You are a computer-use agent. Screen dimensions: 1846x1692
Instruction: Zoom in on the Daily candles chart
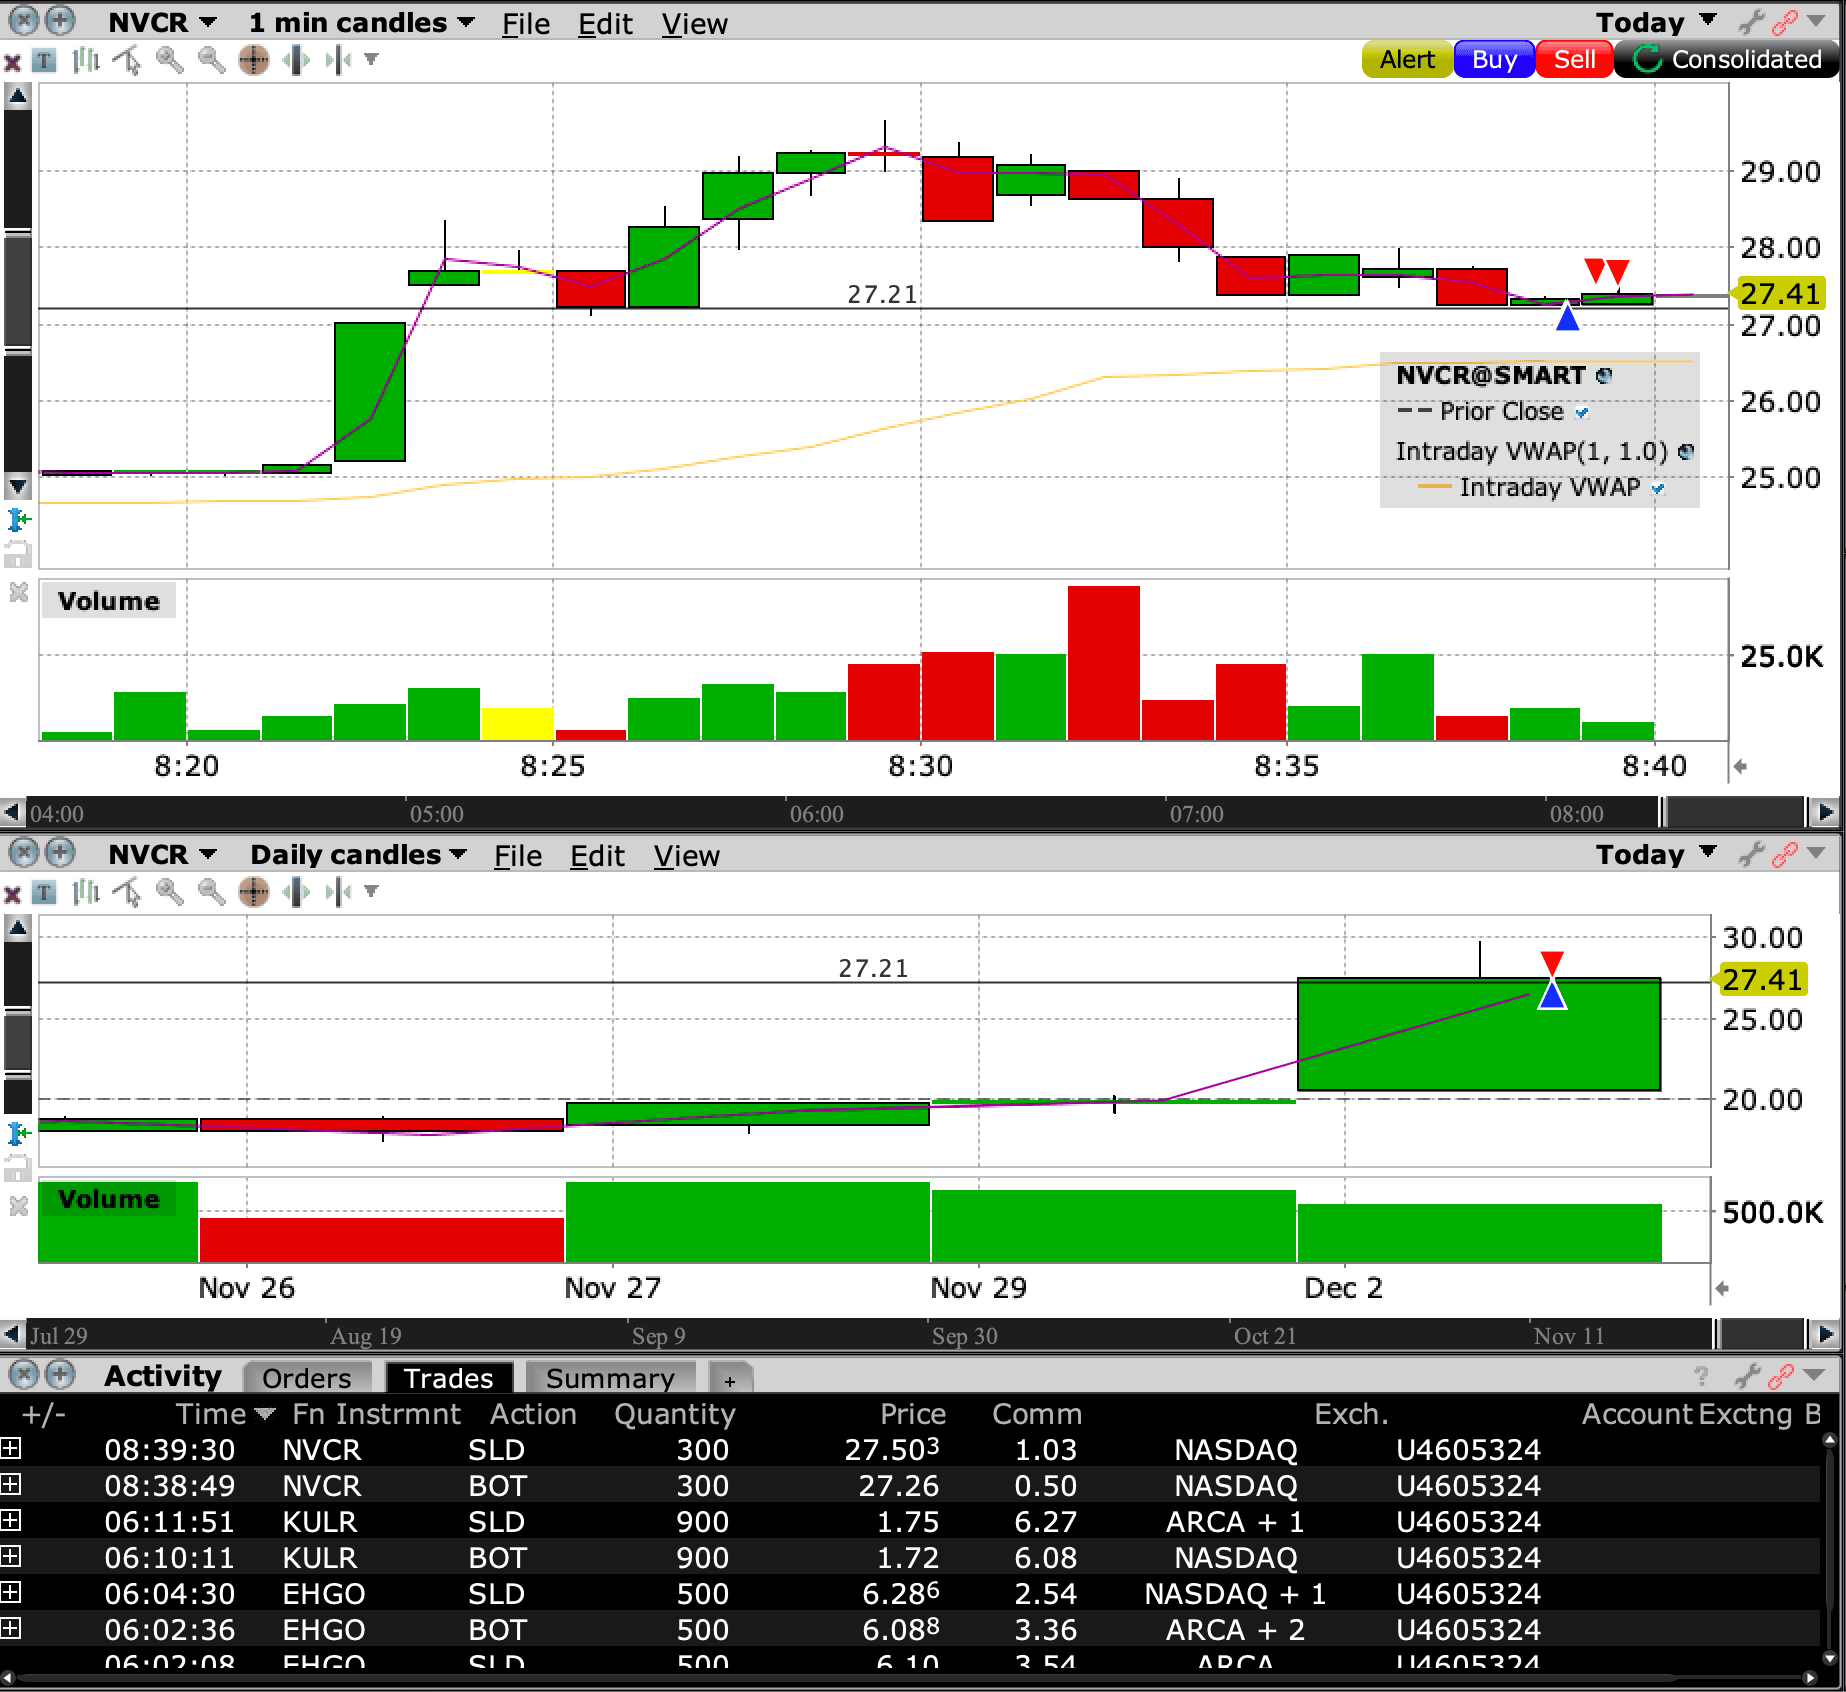169,892
